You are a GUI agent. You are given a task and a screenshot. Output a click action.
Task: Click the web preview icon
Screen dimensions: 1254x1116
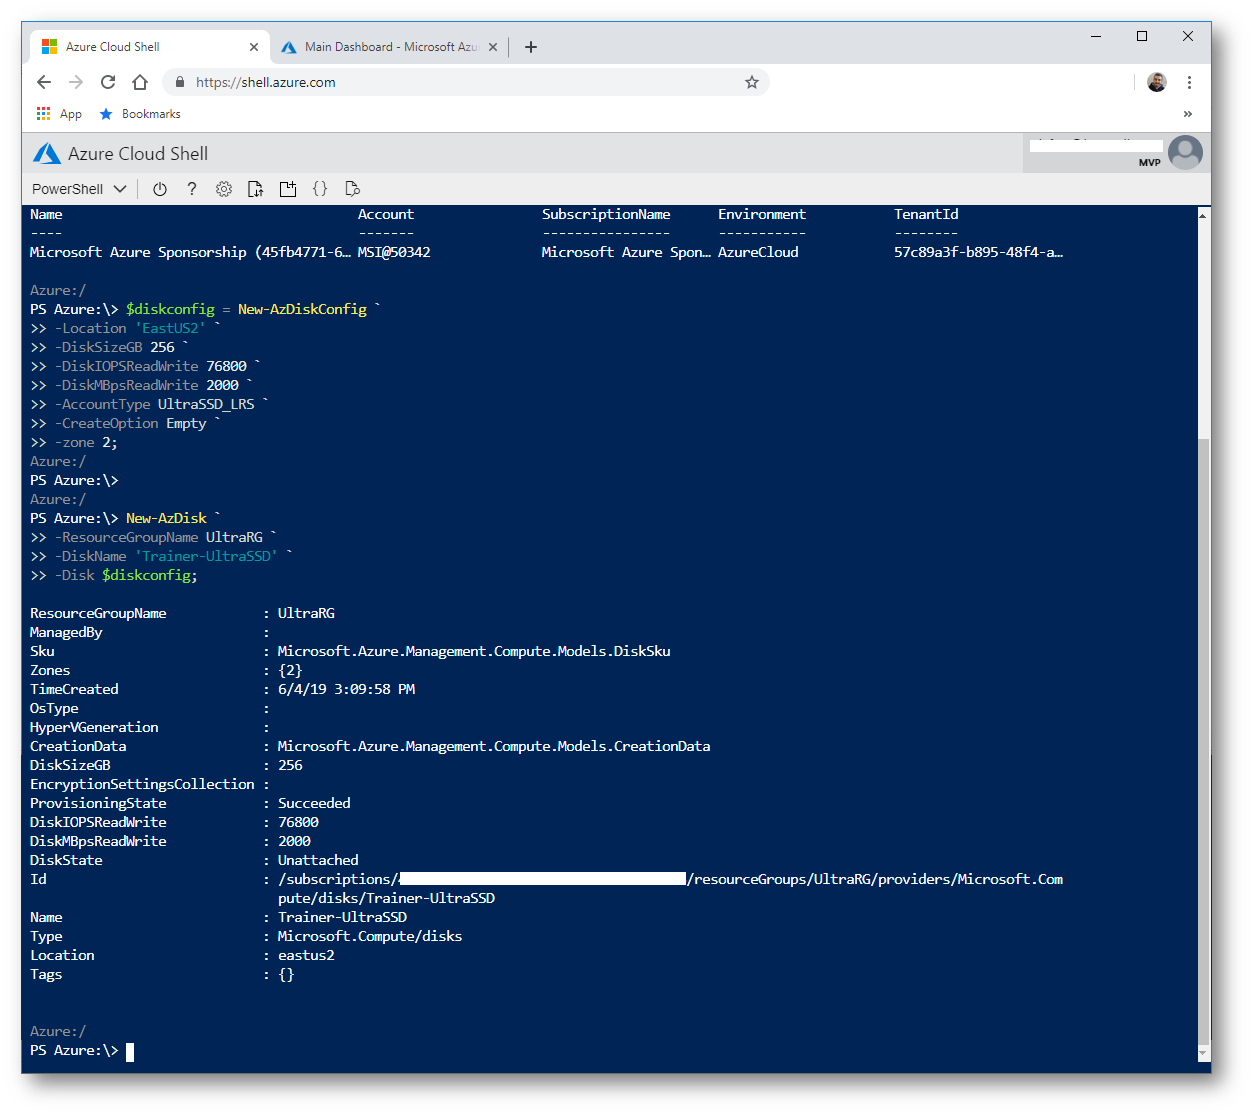[352, 188]
